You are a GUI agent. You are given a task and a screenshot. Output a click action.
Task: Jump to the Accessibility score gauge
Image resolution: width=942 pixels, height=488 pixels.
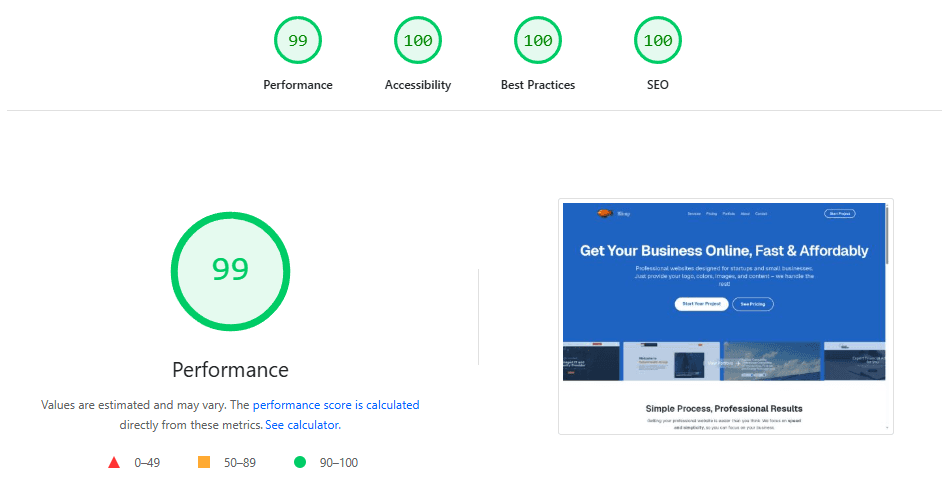418,41
